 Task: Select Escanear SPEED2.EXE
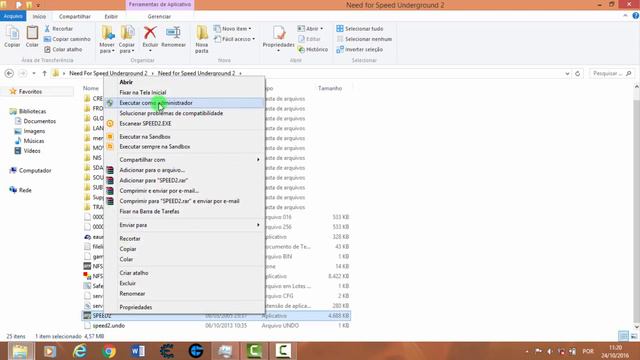tap(184, 123)
